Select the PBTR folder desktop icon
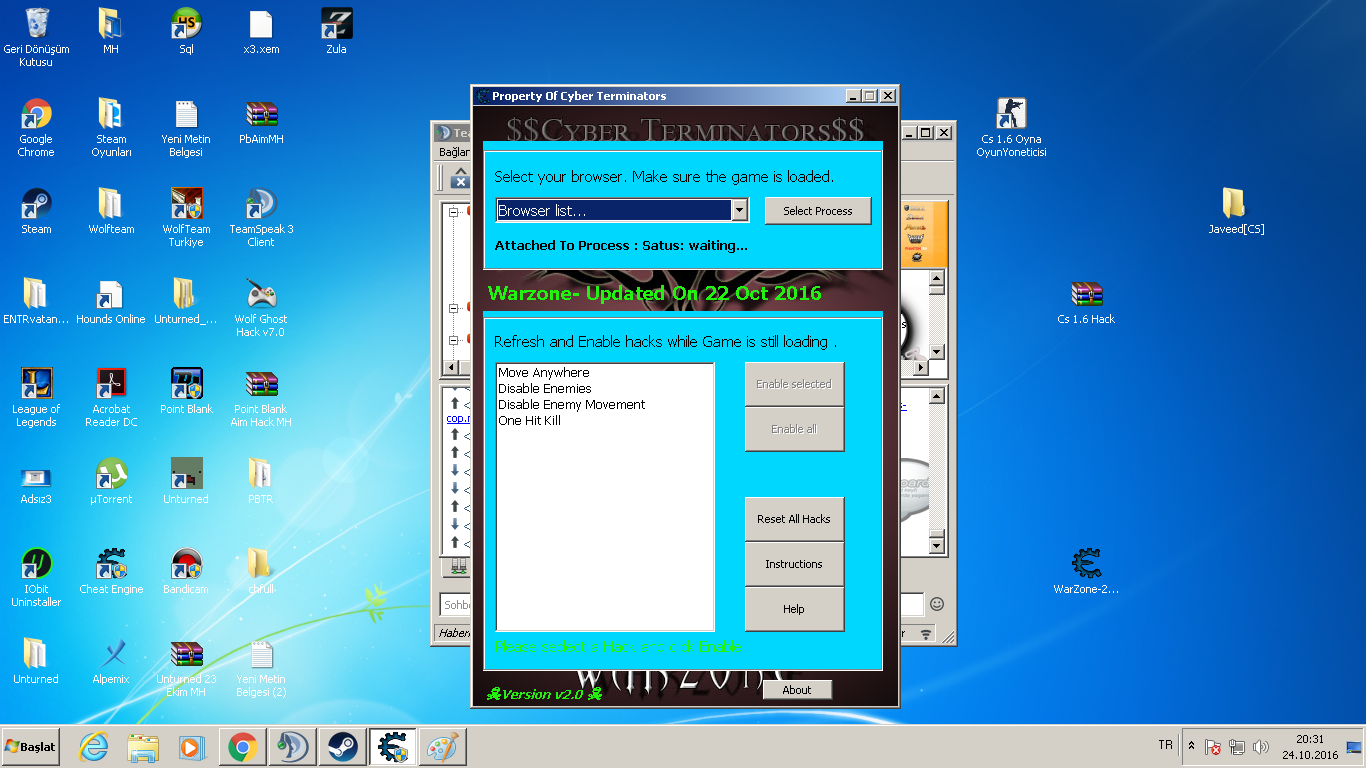Screen dimensions: 1366x768 tap(261, 481)
